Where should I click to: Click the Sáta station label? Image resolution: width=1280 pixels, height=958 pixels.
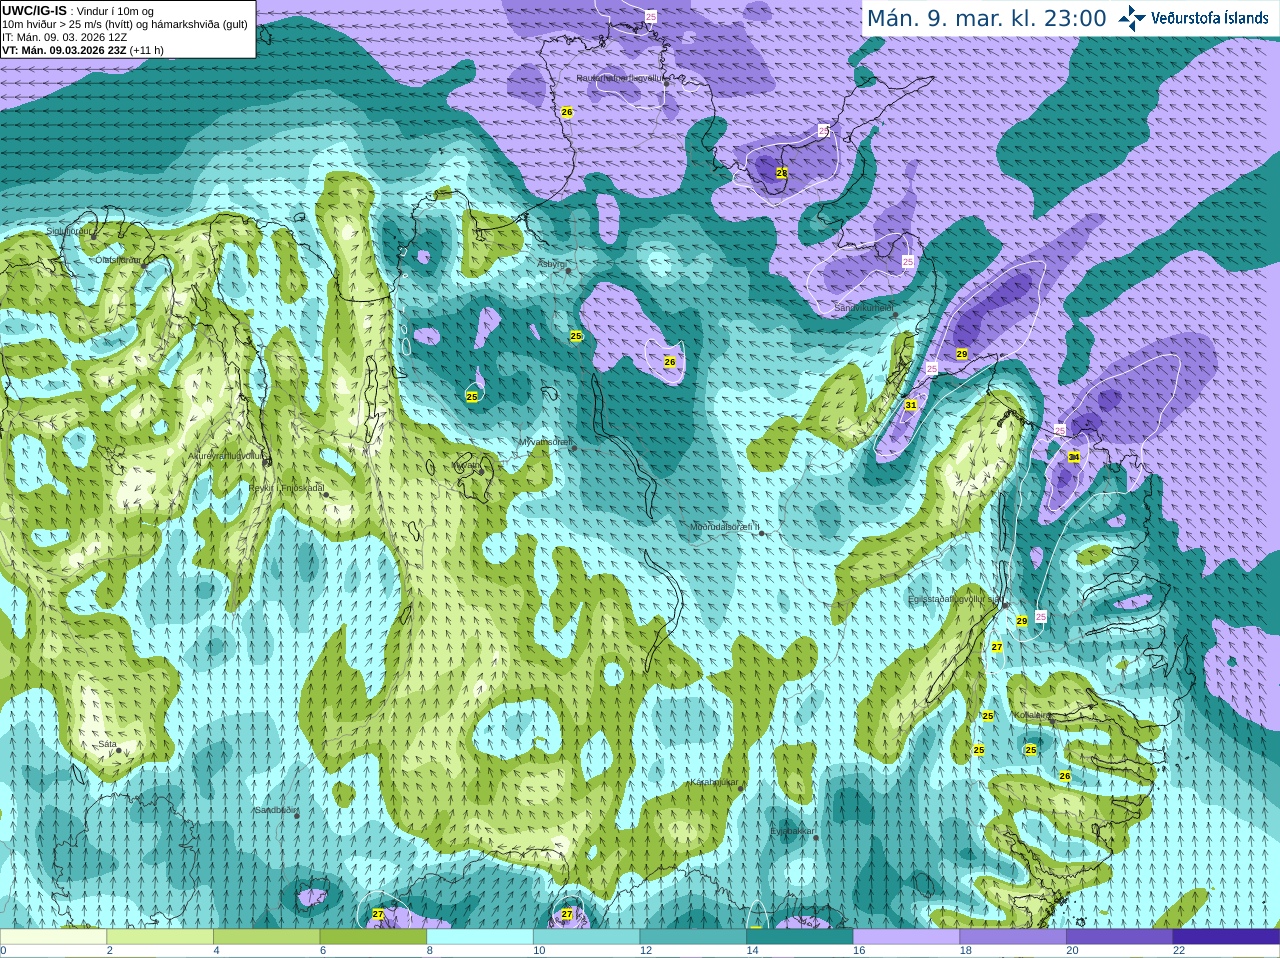point(107,744)
